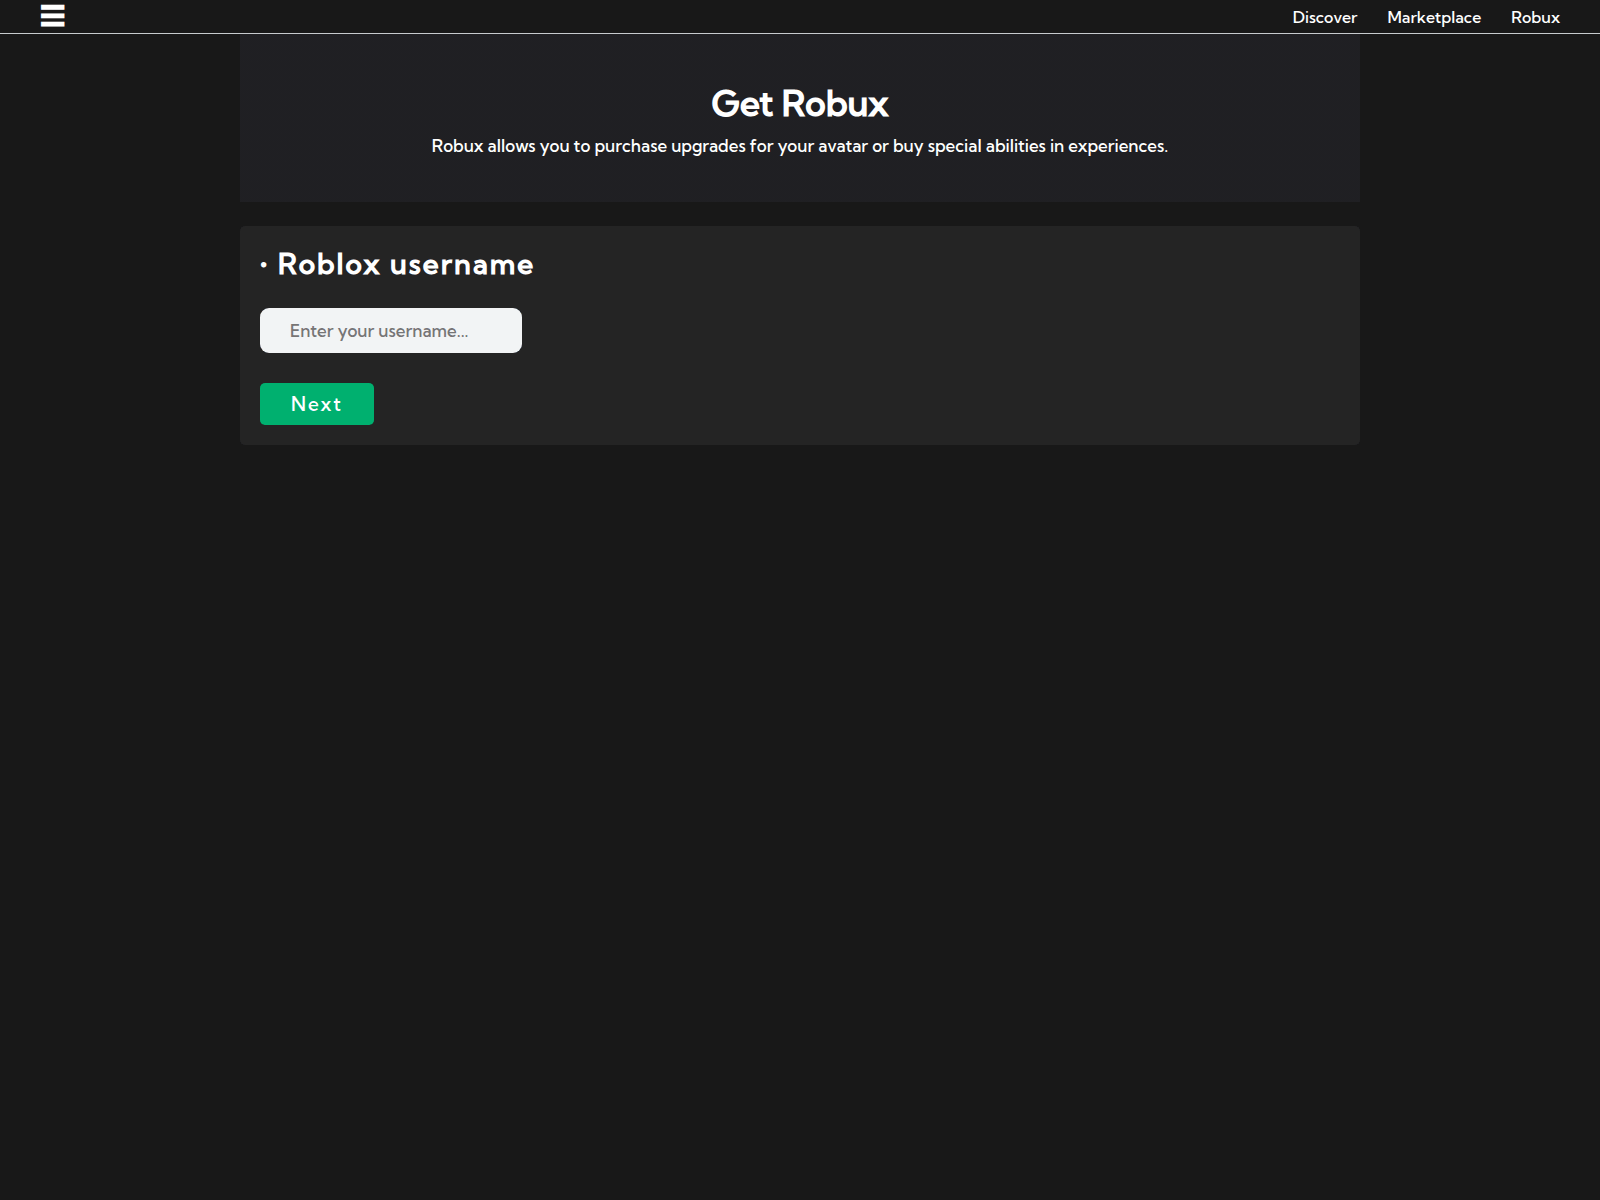Click empty top bar space beside hamburger

[600, 16]
